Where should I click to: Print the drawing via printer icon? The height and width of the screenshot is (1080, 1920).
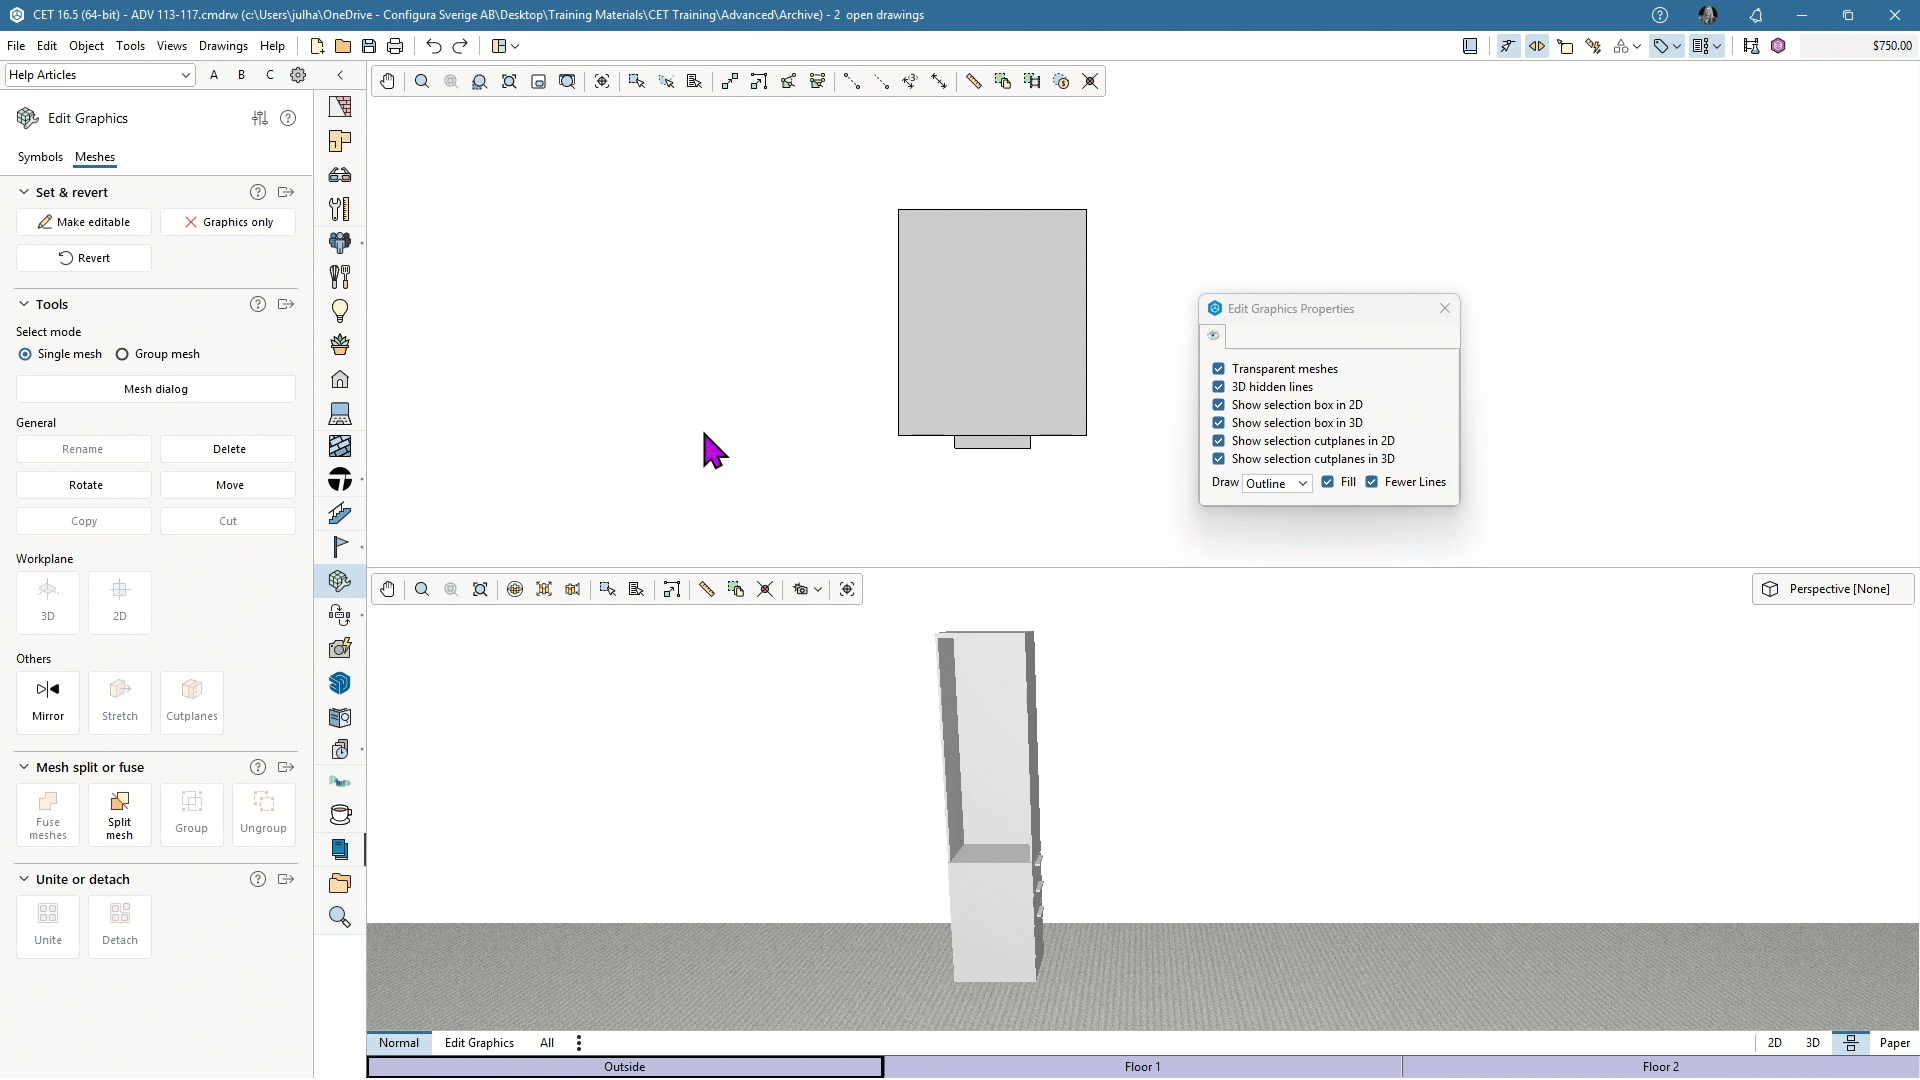click(x=395, y=46)
